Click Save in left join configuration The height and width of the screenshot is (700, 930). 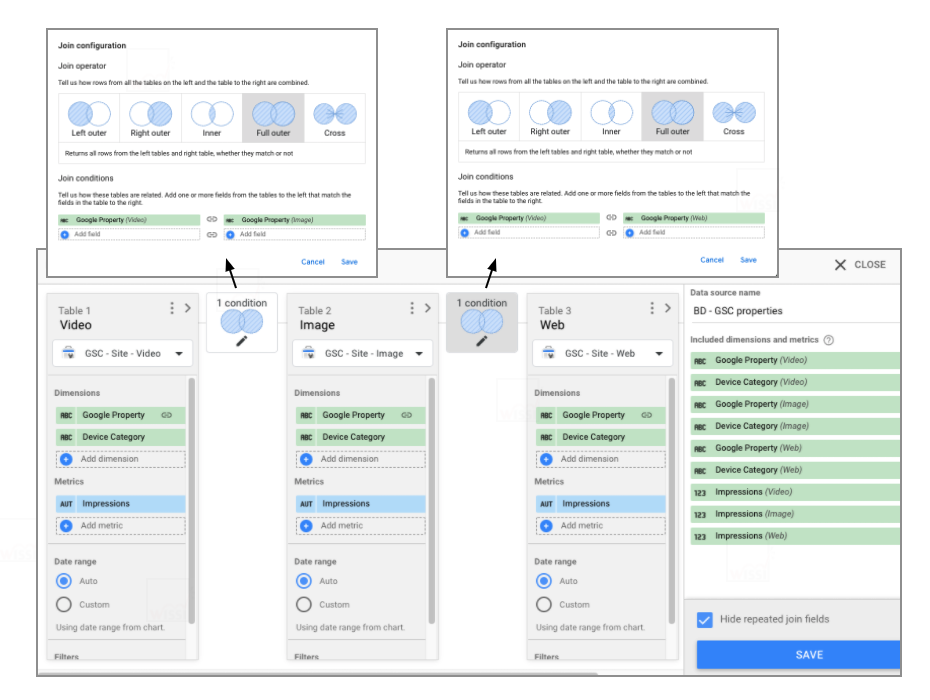point(349,262)
